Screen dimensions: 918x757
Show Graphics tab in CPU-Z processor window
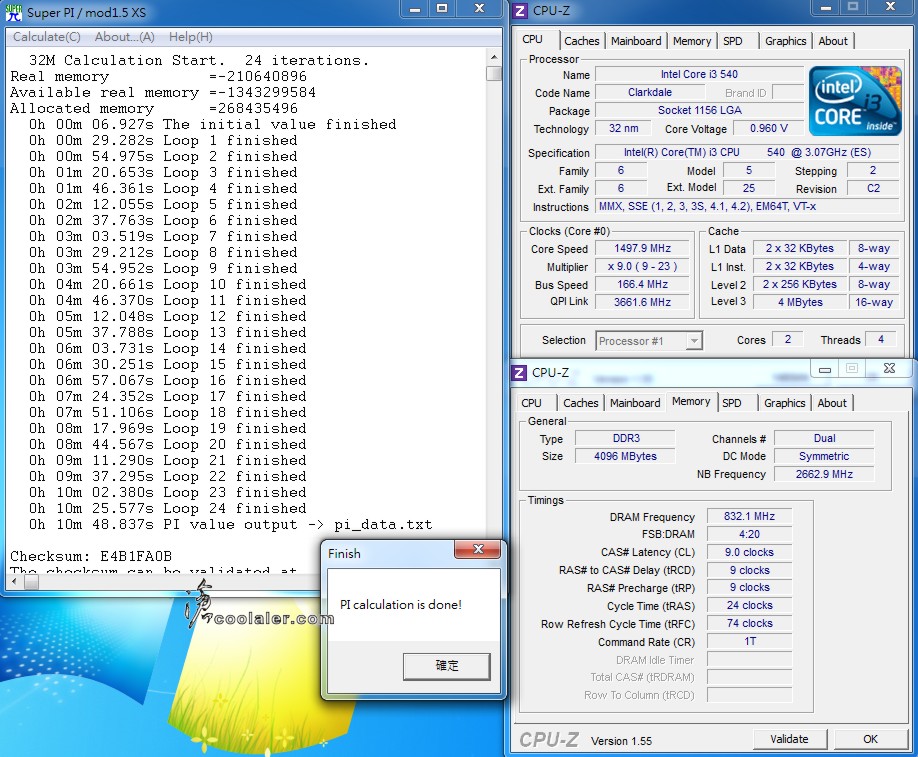(x=785, y=41)
